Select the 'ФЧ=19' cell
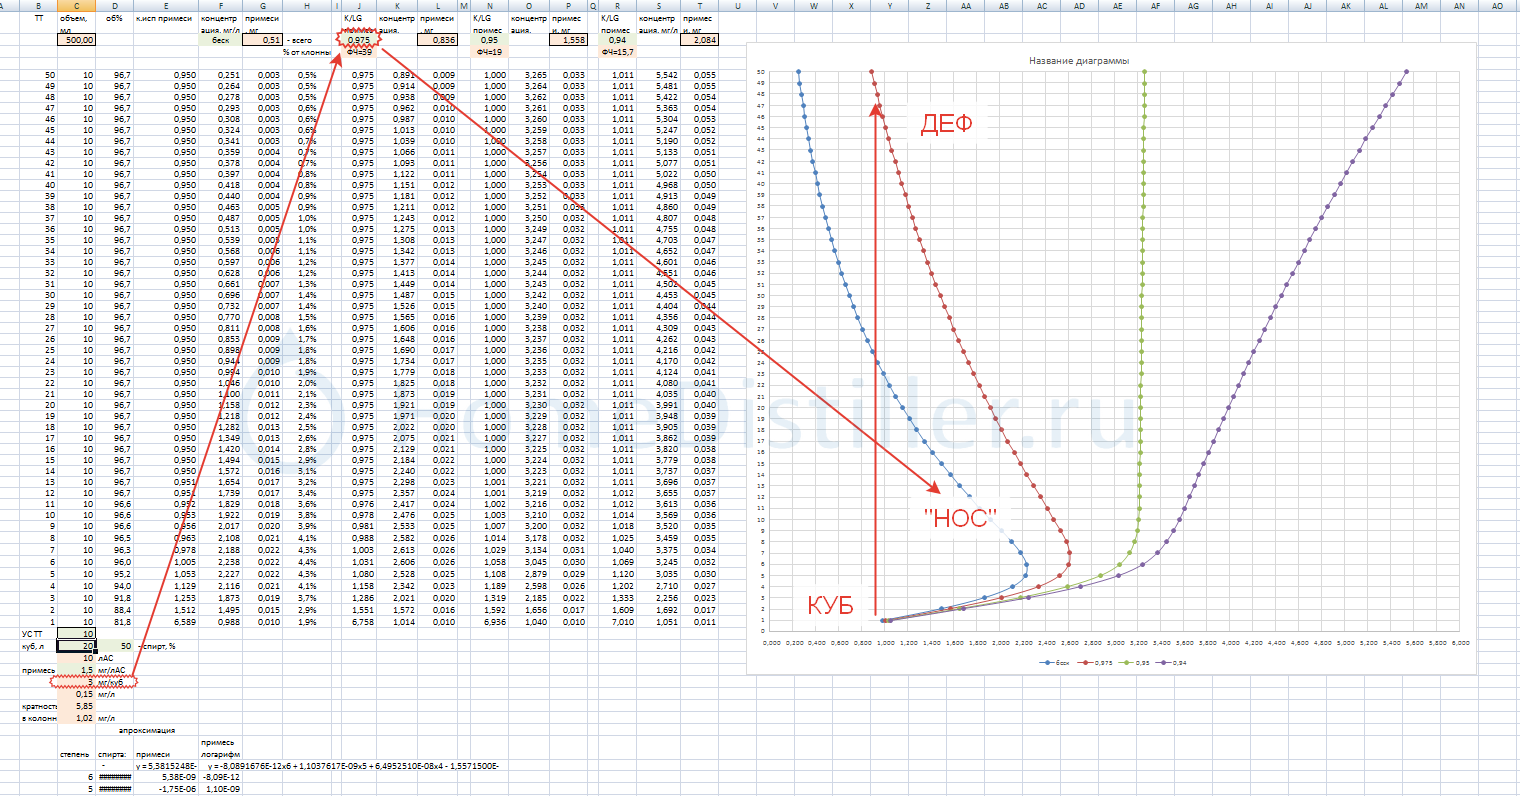This screenshot has height=796, width=1520. [x=489, y=51]
